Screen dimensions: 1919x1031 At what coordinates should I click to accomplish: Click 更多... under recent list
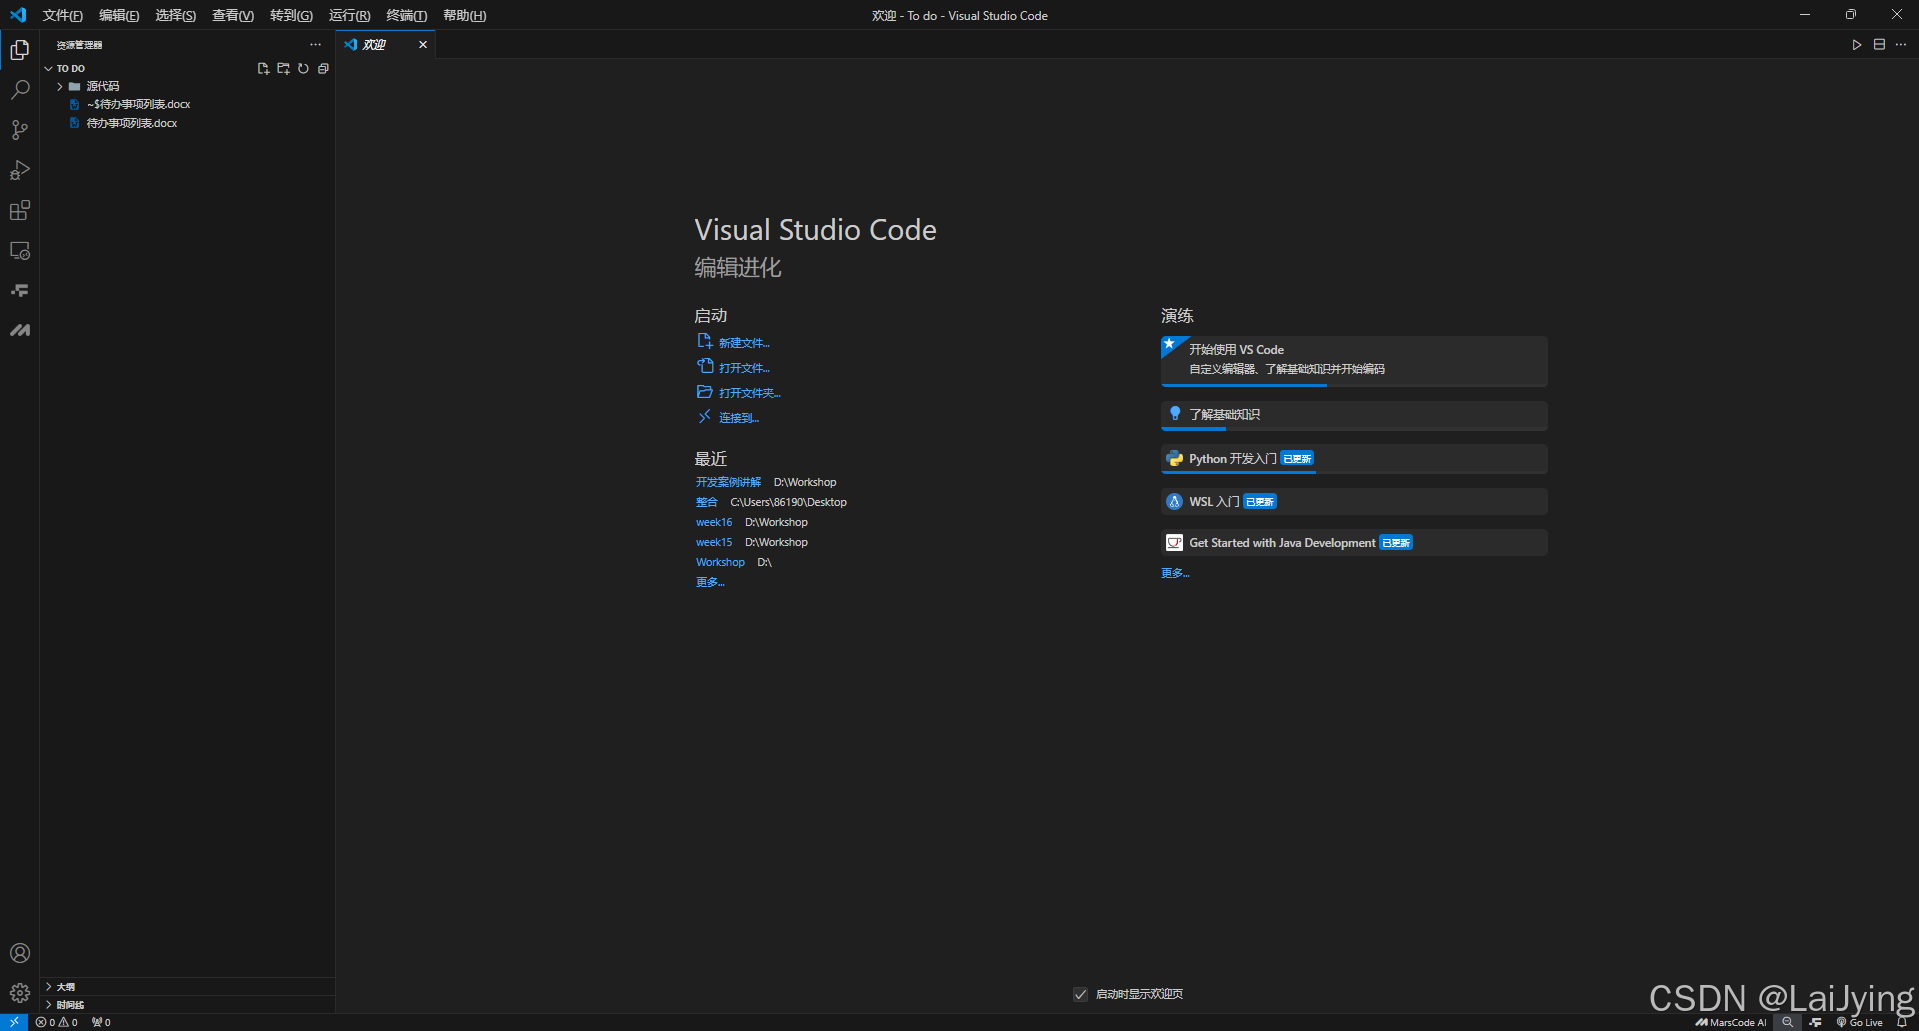pyautogui.click(x=710, y=582)
